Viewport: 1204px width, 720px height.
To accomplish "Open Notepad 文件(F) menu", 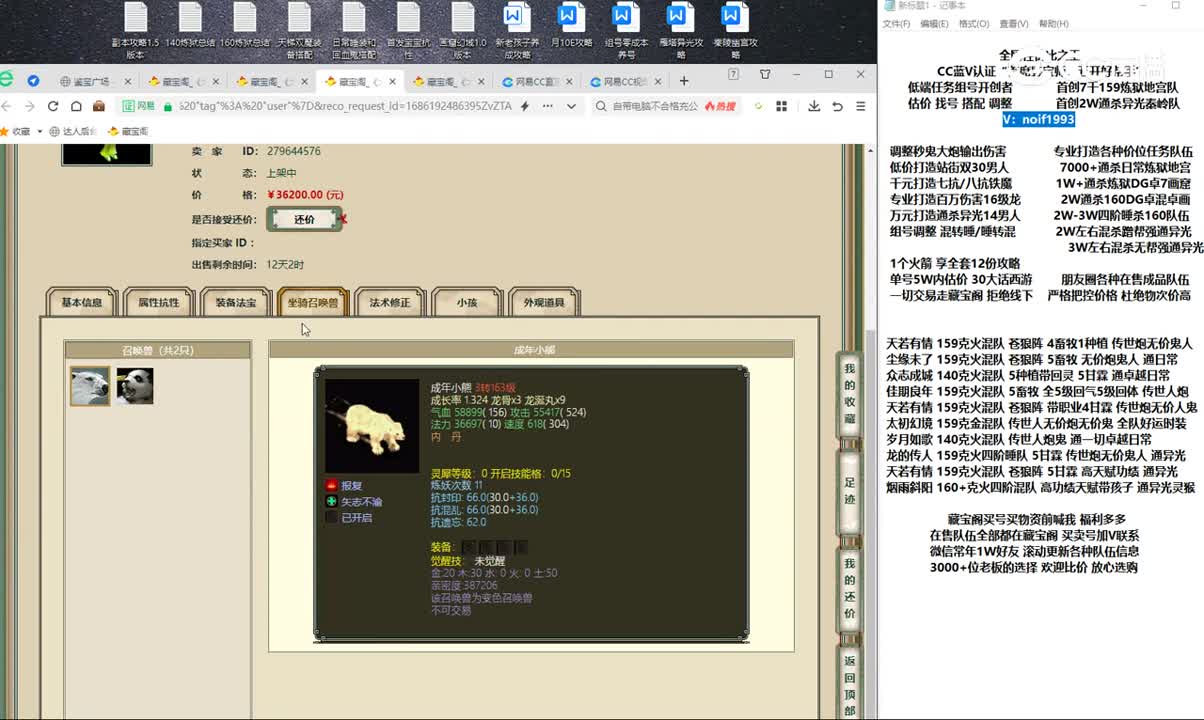I will coord(896,24).
